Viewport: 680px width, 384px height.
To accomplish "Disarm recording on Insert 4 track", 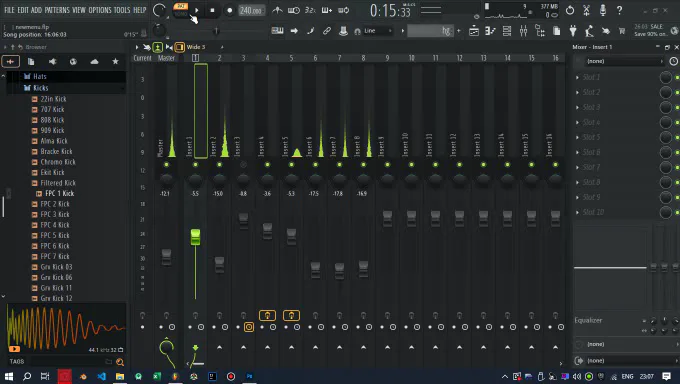I will 267,315.
